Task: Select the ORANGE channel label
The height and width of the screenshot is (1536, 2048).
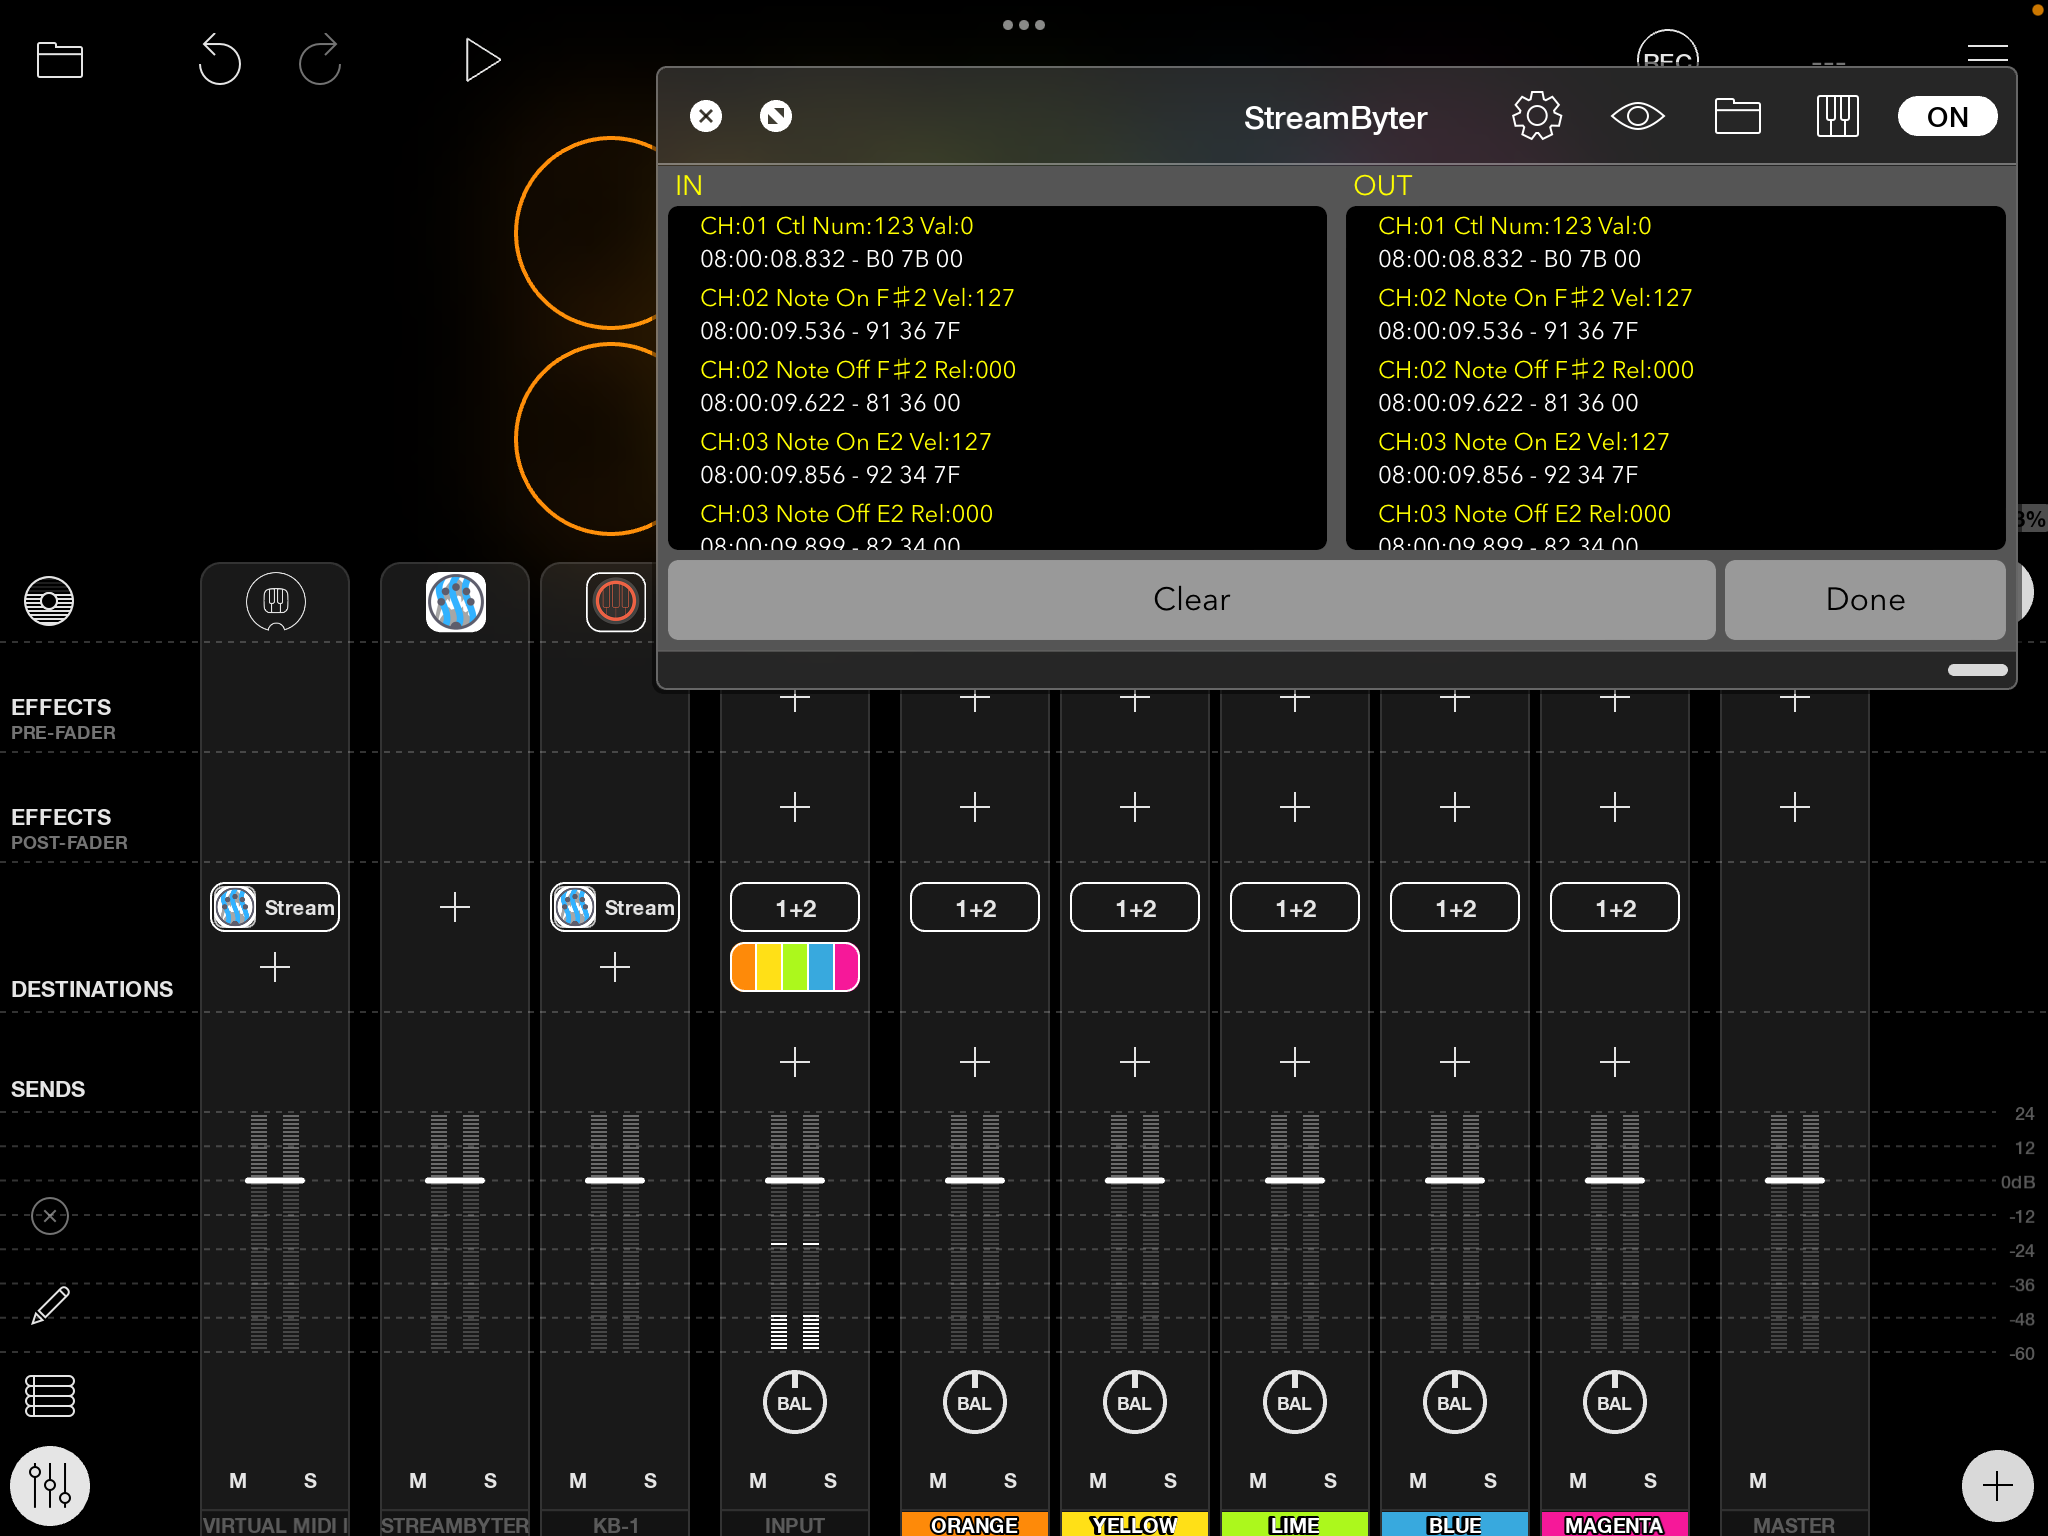Action: click(x=975, y=1524)
